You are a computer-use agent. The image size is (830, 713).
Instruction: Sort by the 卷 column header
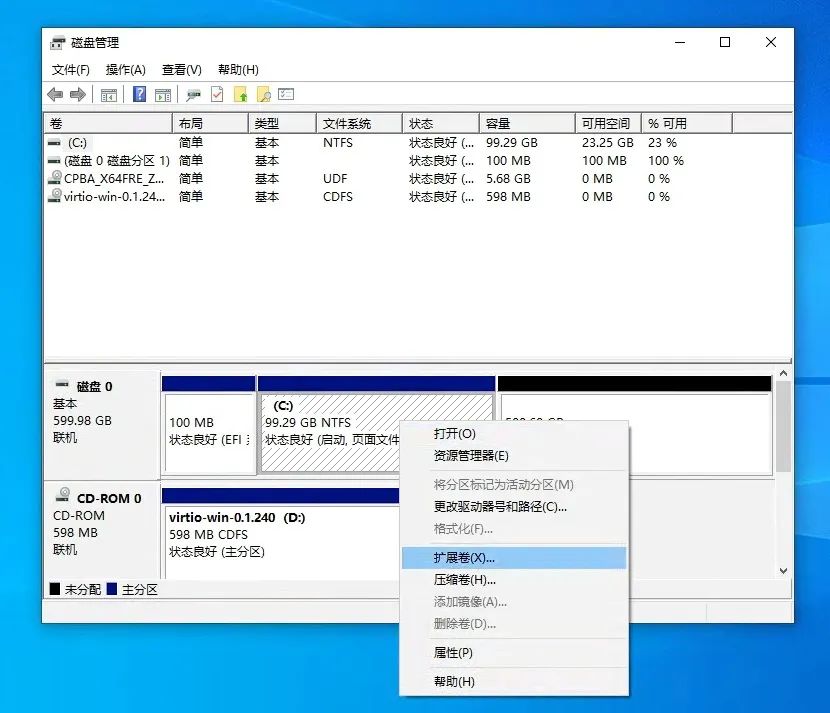108,124
